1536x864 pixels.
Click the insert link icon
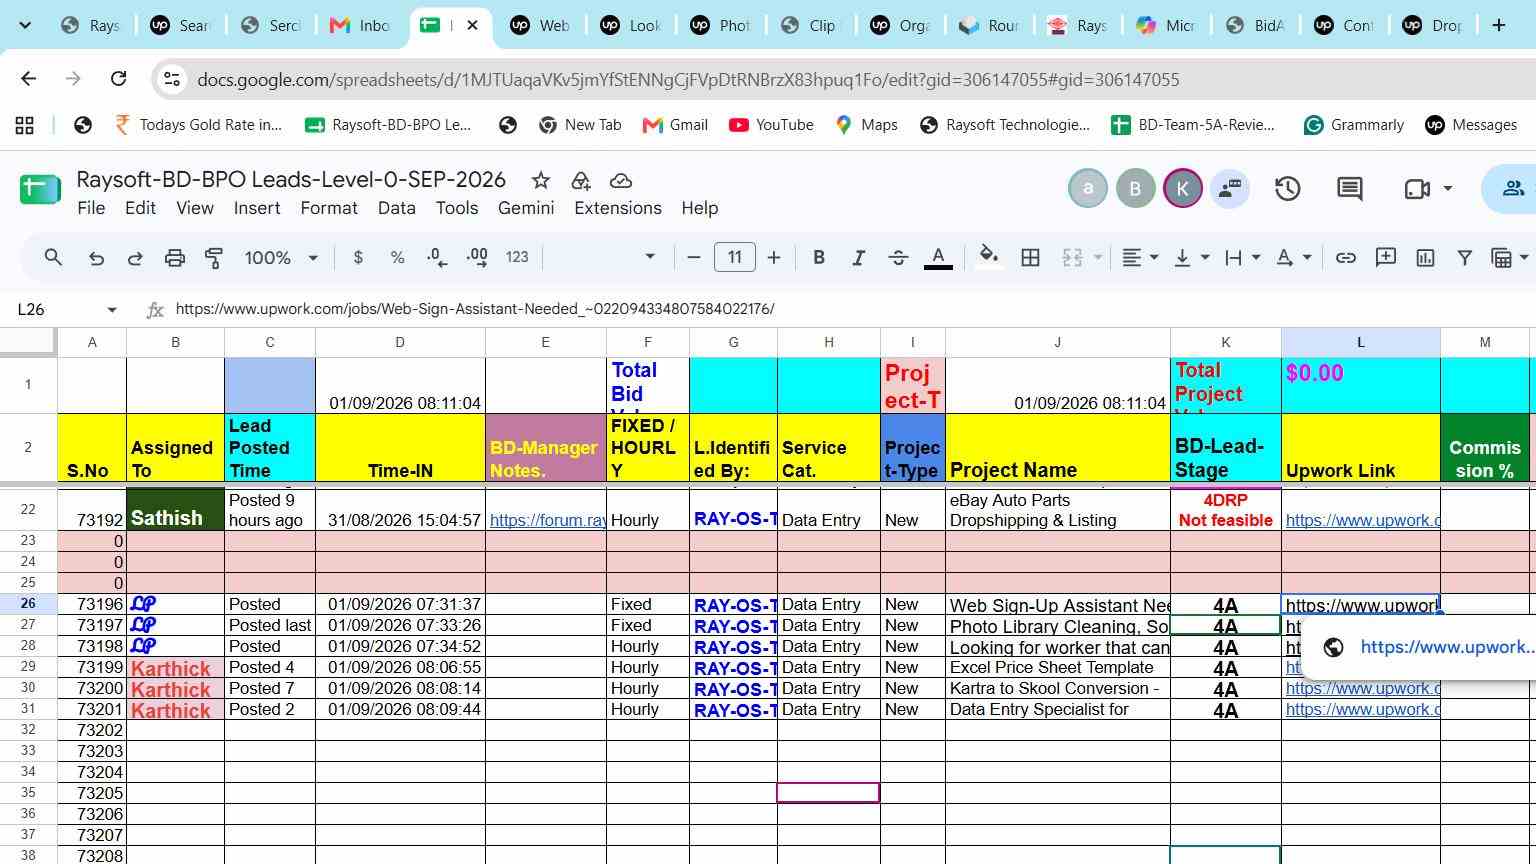coord(1346,258)
